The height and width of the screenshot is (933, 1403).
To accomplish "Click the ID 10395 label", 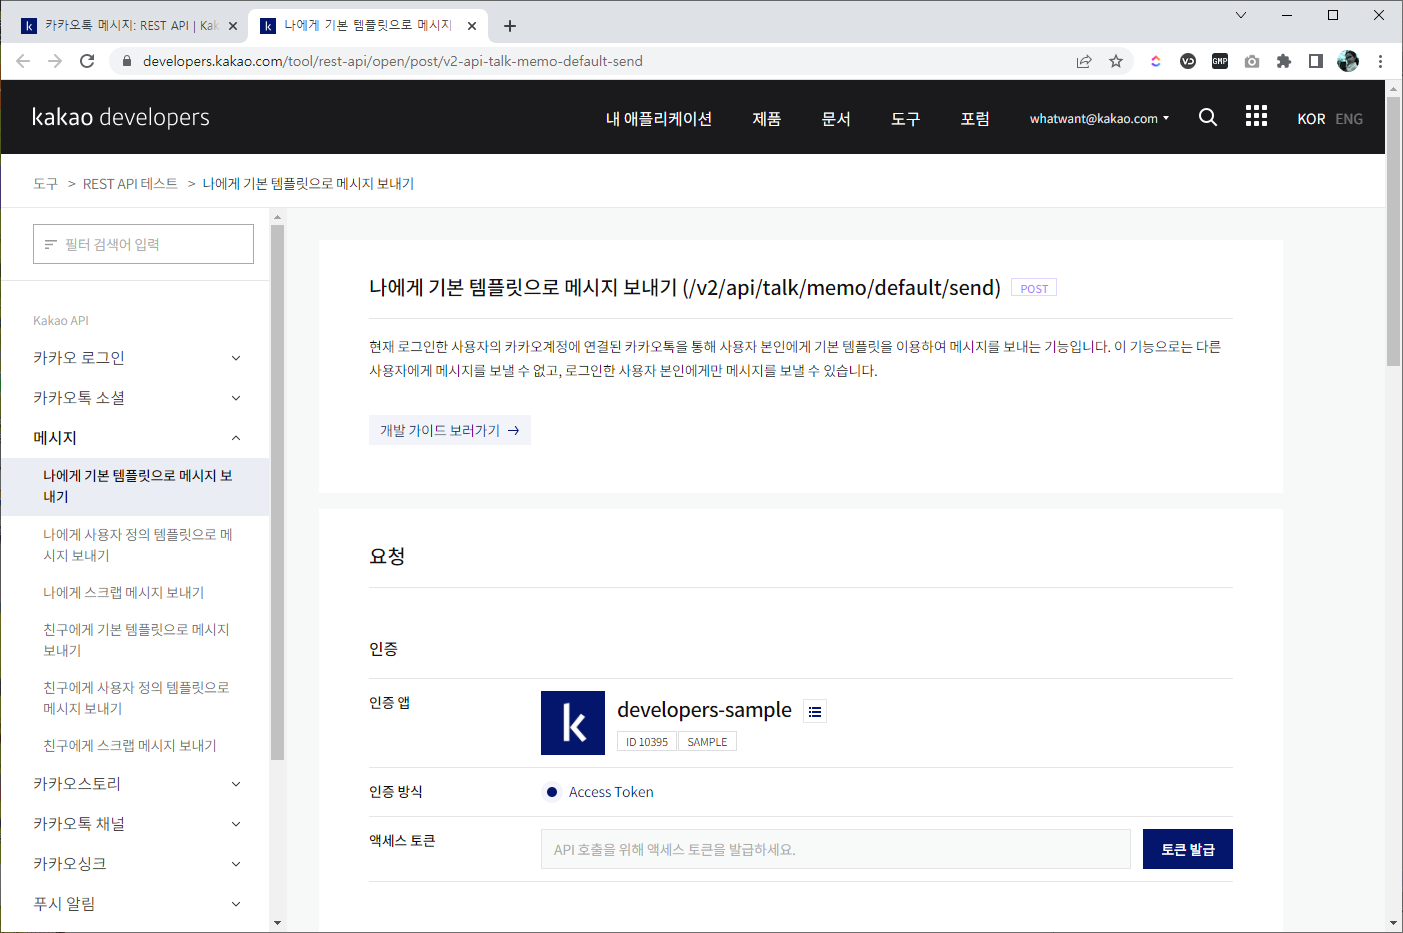I will pos(647,742).
